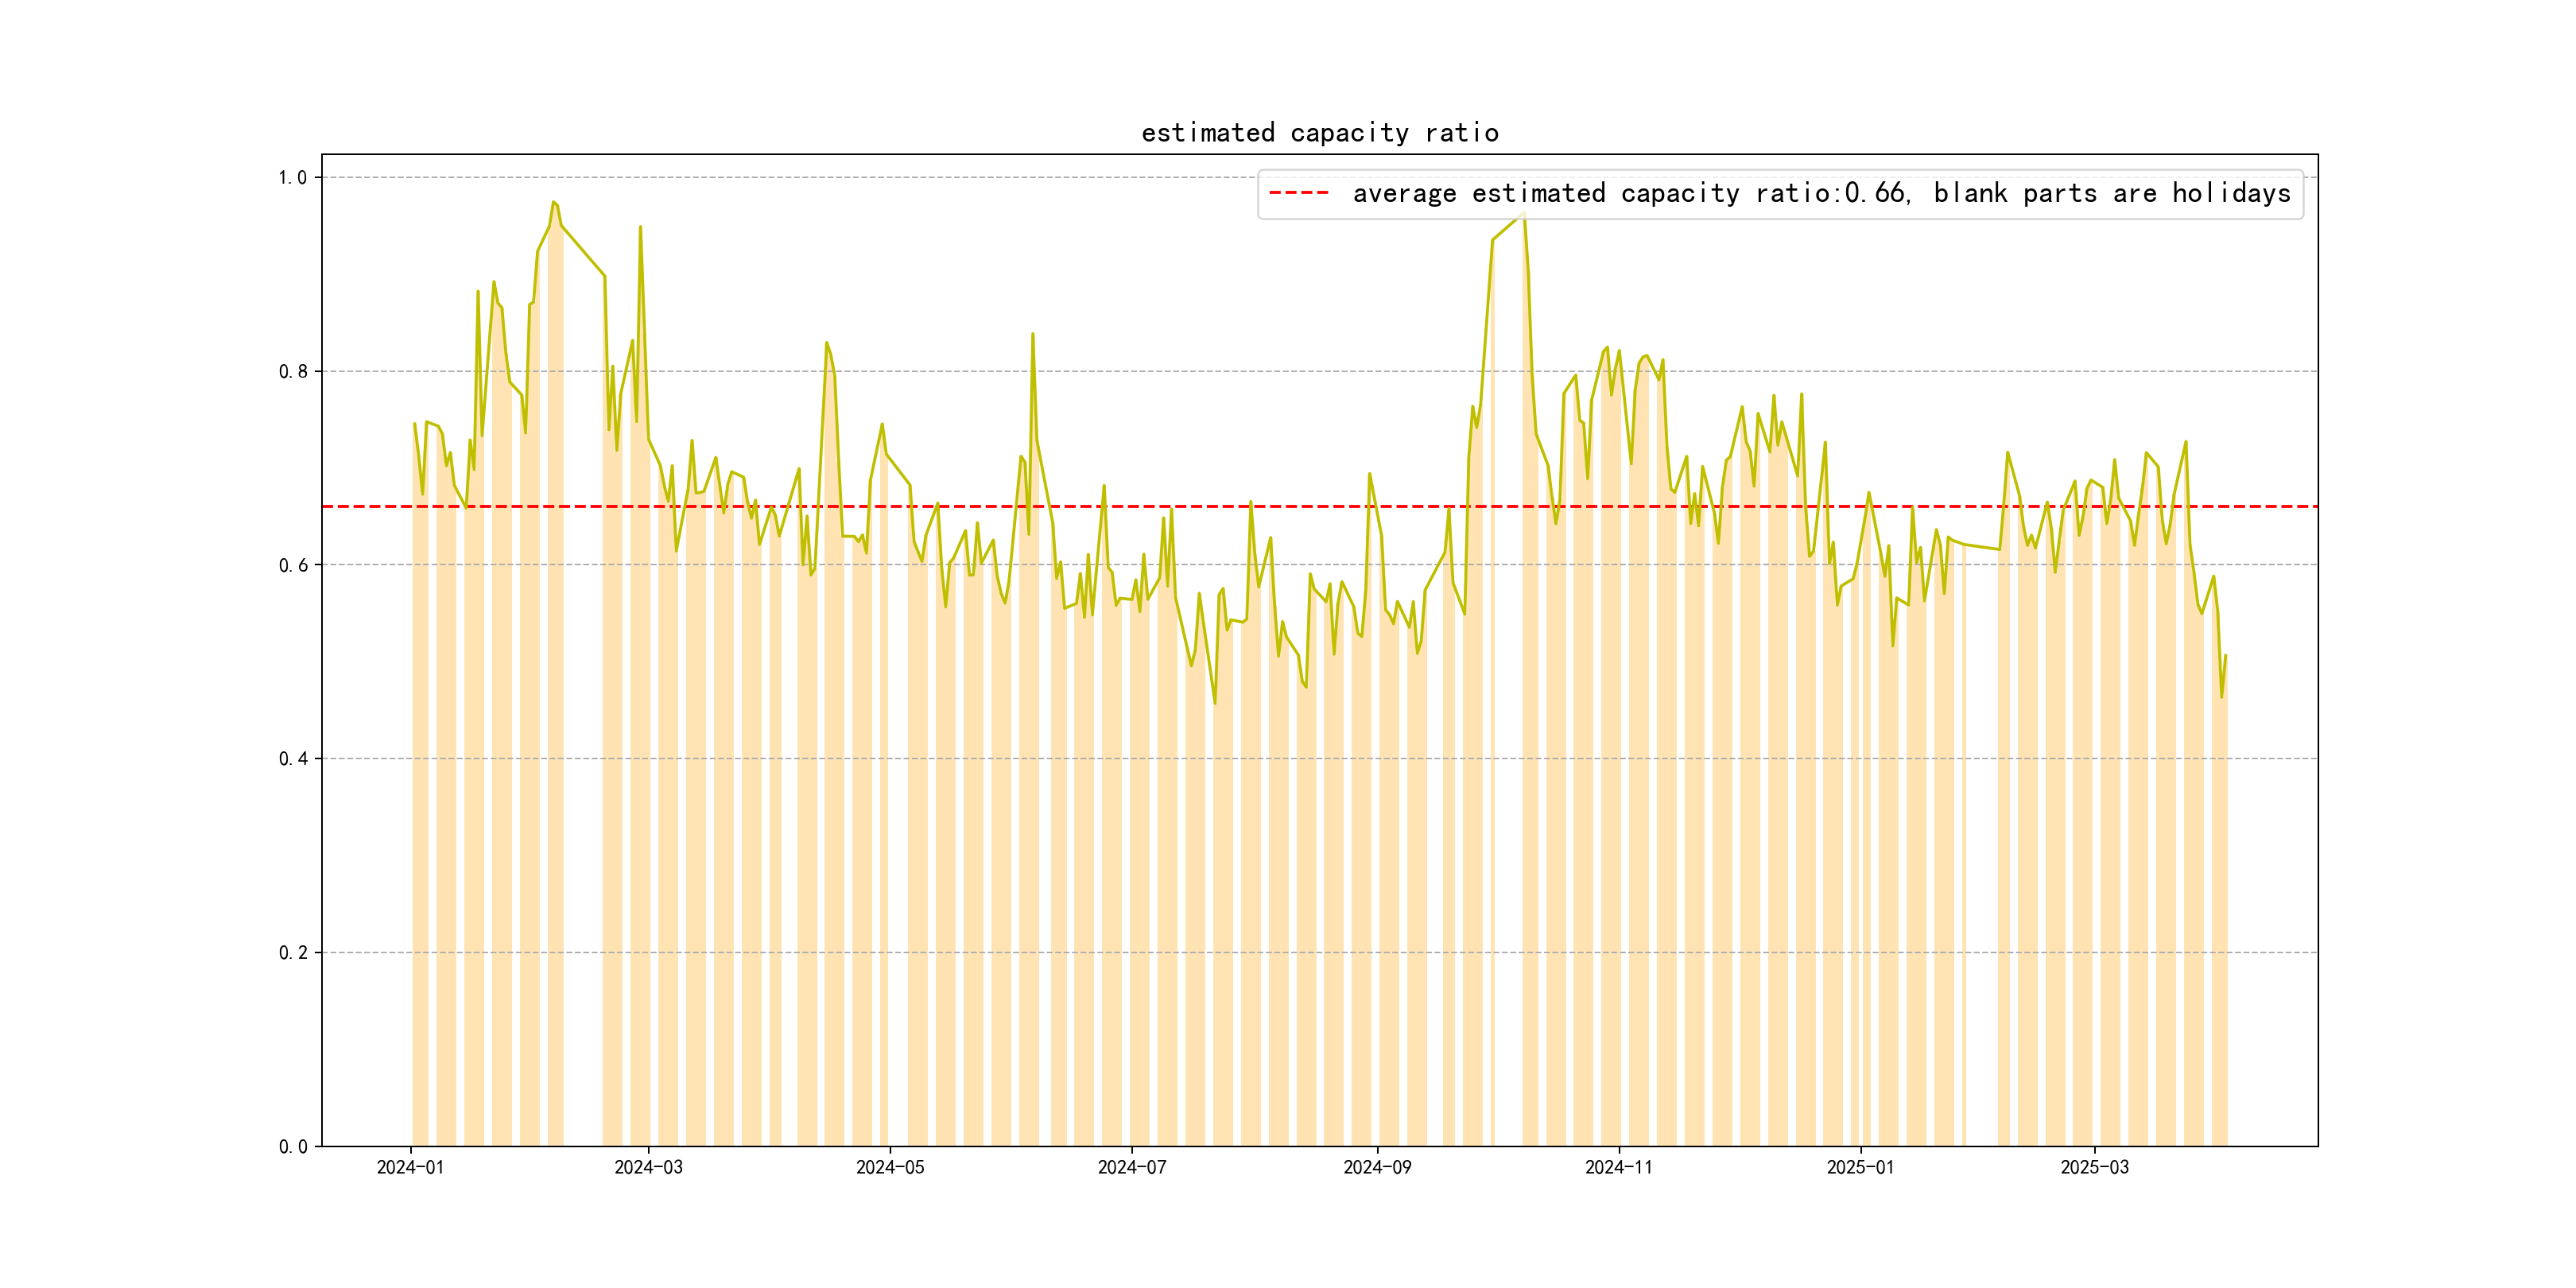Click the 1.0 y-axis tick label
The width and height of the screenshot is (2576, 1288).
tap(292, 178)
